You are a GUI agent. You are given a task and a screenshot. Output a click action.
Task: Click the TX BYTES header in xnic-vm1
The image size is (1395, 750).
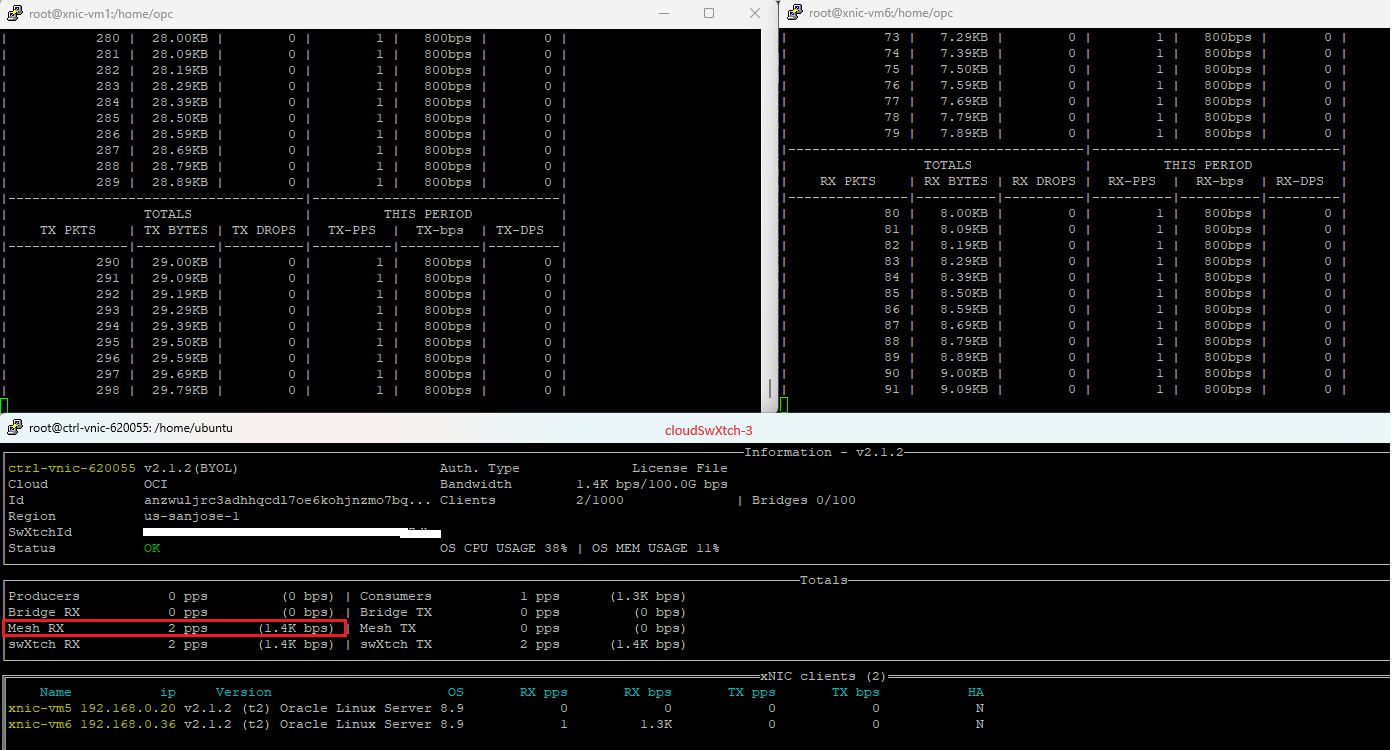[176, 230]
